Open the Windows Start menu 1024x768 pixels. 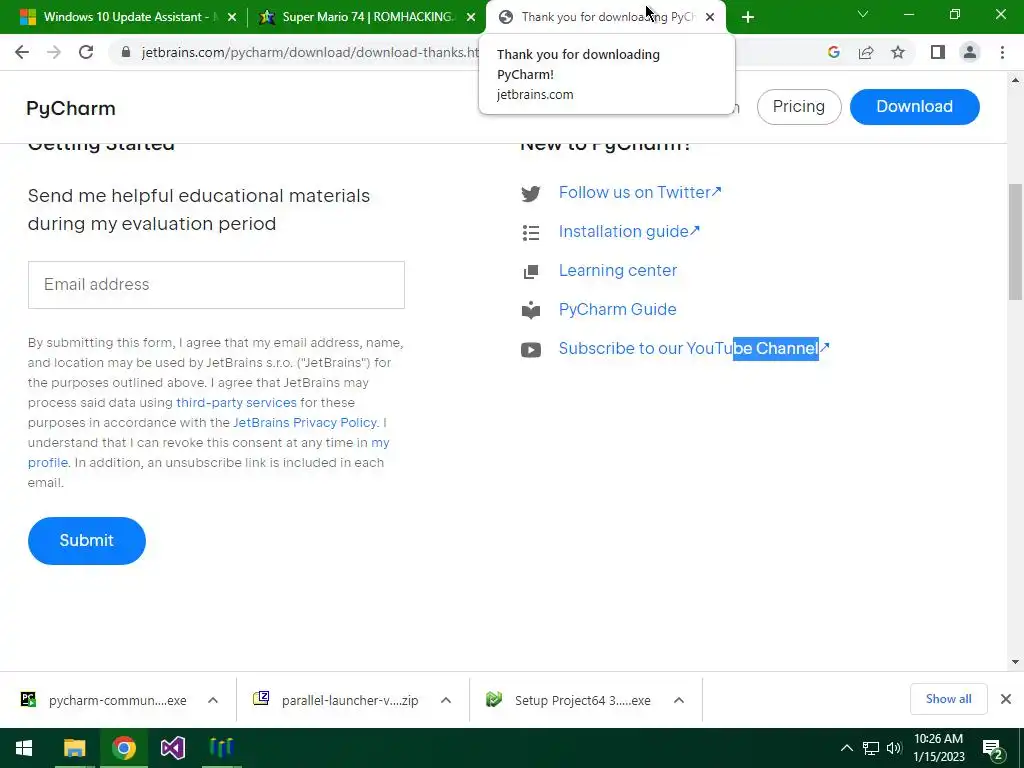click(x=24, y=748)
